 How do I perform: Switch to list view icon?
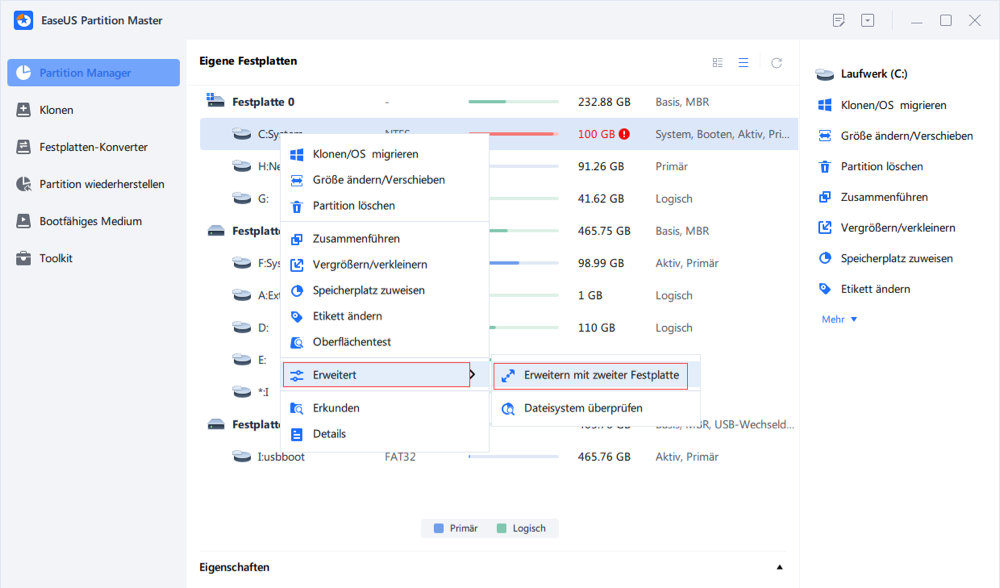click(744, 62)
